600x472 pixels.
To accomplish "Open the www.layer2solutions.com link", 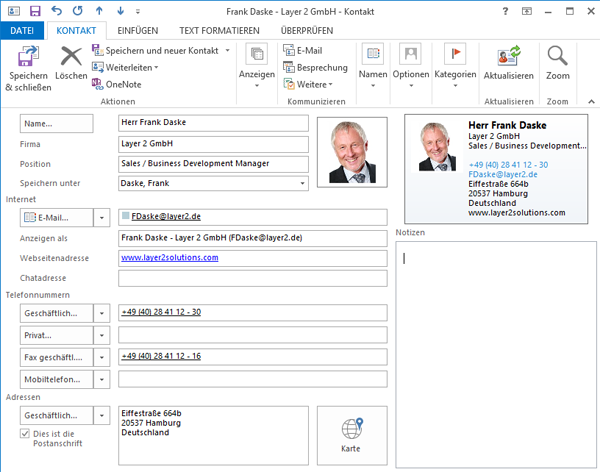I will tap(169, 257).
